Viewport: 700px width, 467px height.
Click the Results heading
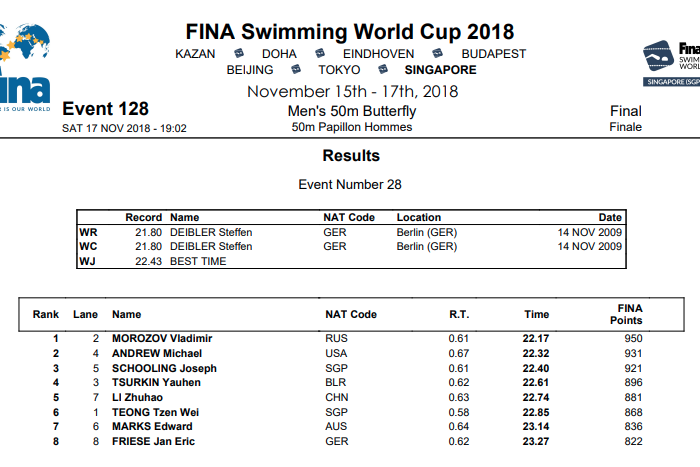(351, 156)
